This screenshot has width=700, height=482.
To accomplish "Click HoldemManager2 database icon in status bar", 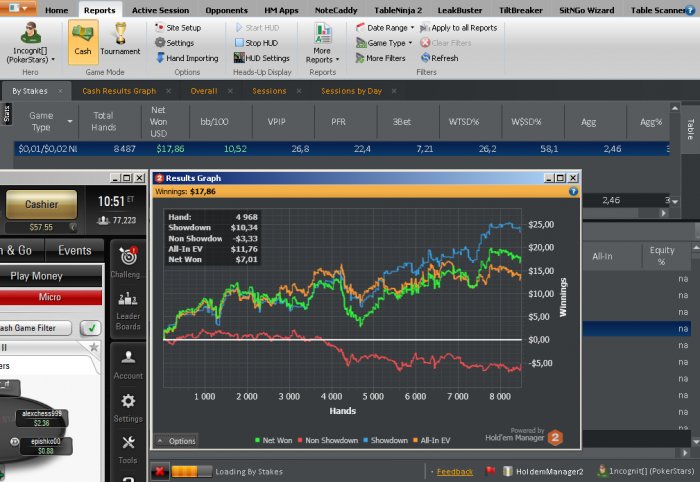I will 508,471.
